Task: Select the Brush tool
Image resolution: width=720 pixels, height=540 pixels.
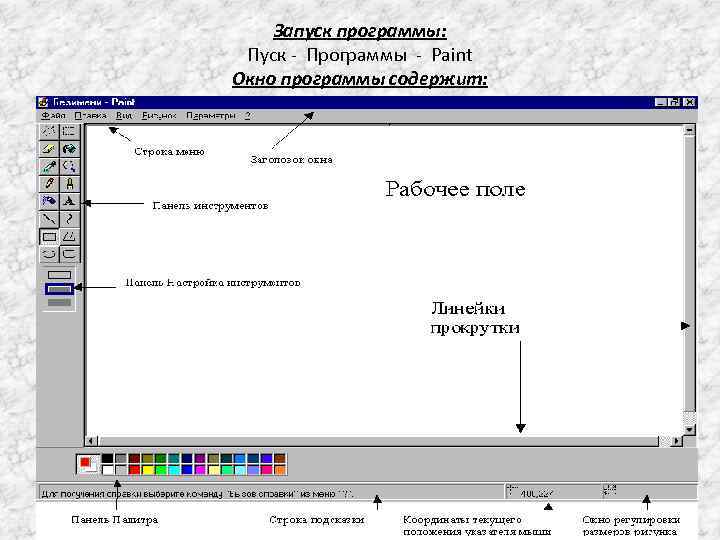Action: tap(69, 184)
